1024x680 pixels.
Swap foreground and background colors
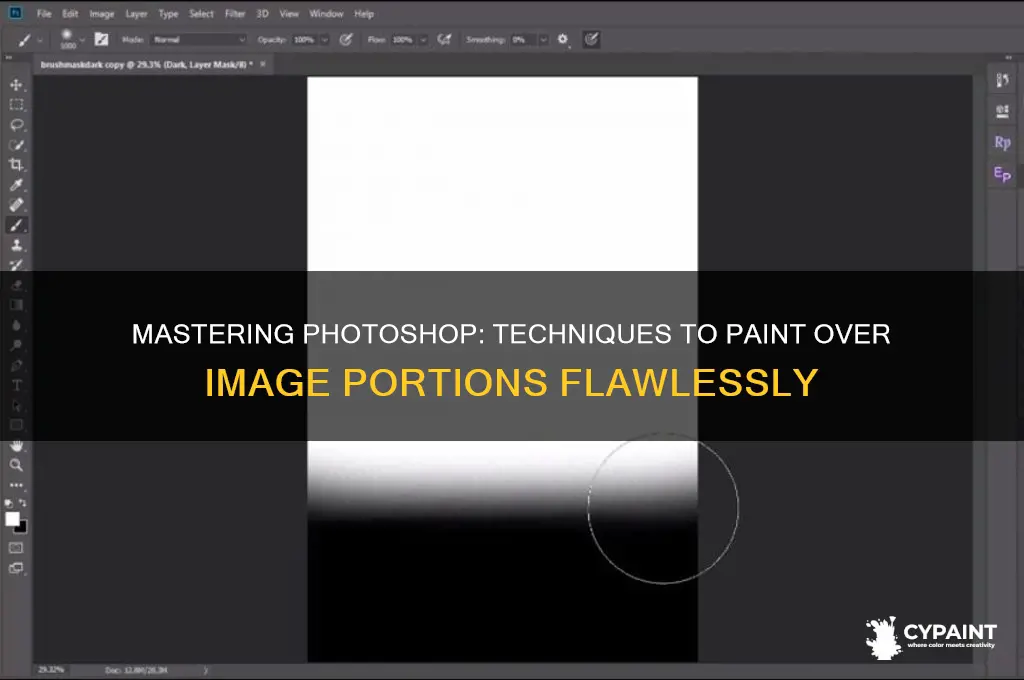[x=23, y=503]
